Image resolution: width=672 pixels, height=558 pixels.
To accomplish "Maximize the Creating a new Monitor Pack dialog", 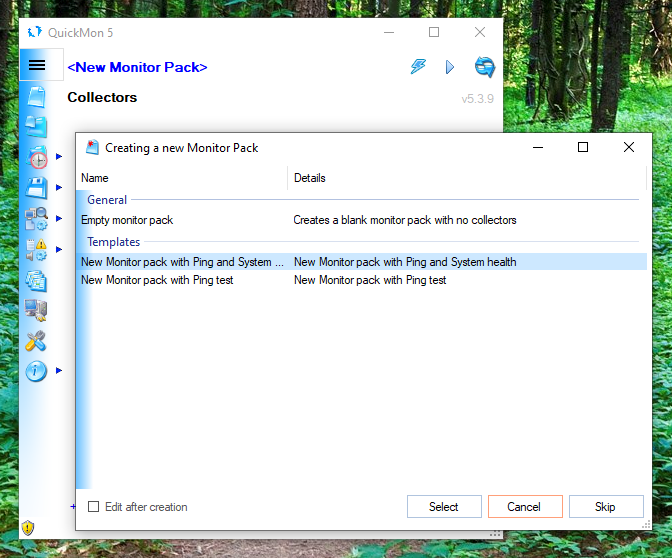I will pos(583,147).
